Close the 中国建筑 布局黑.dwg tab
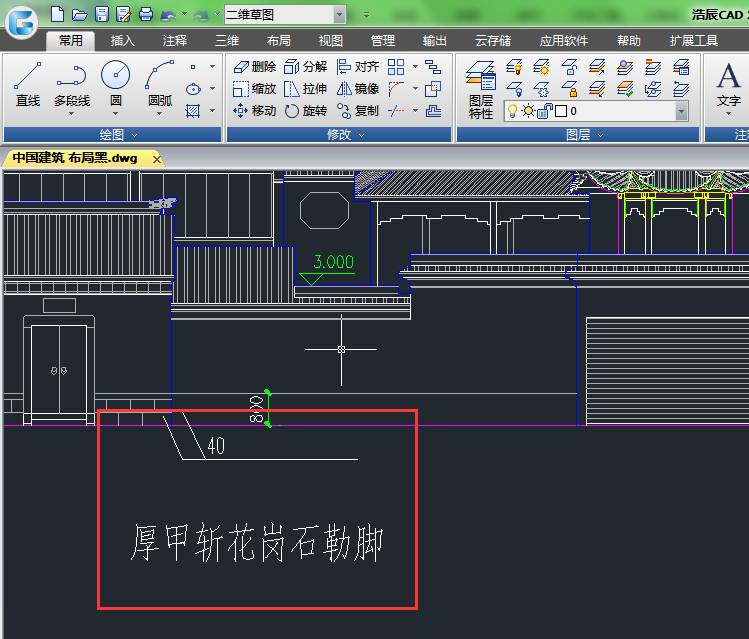 [157, 159]
